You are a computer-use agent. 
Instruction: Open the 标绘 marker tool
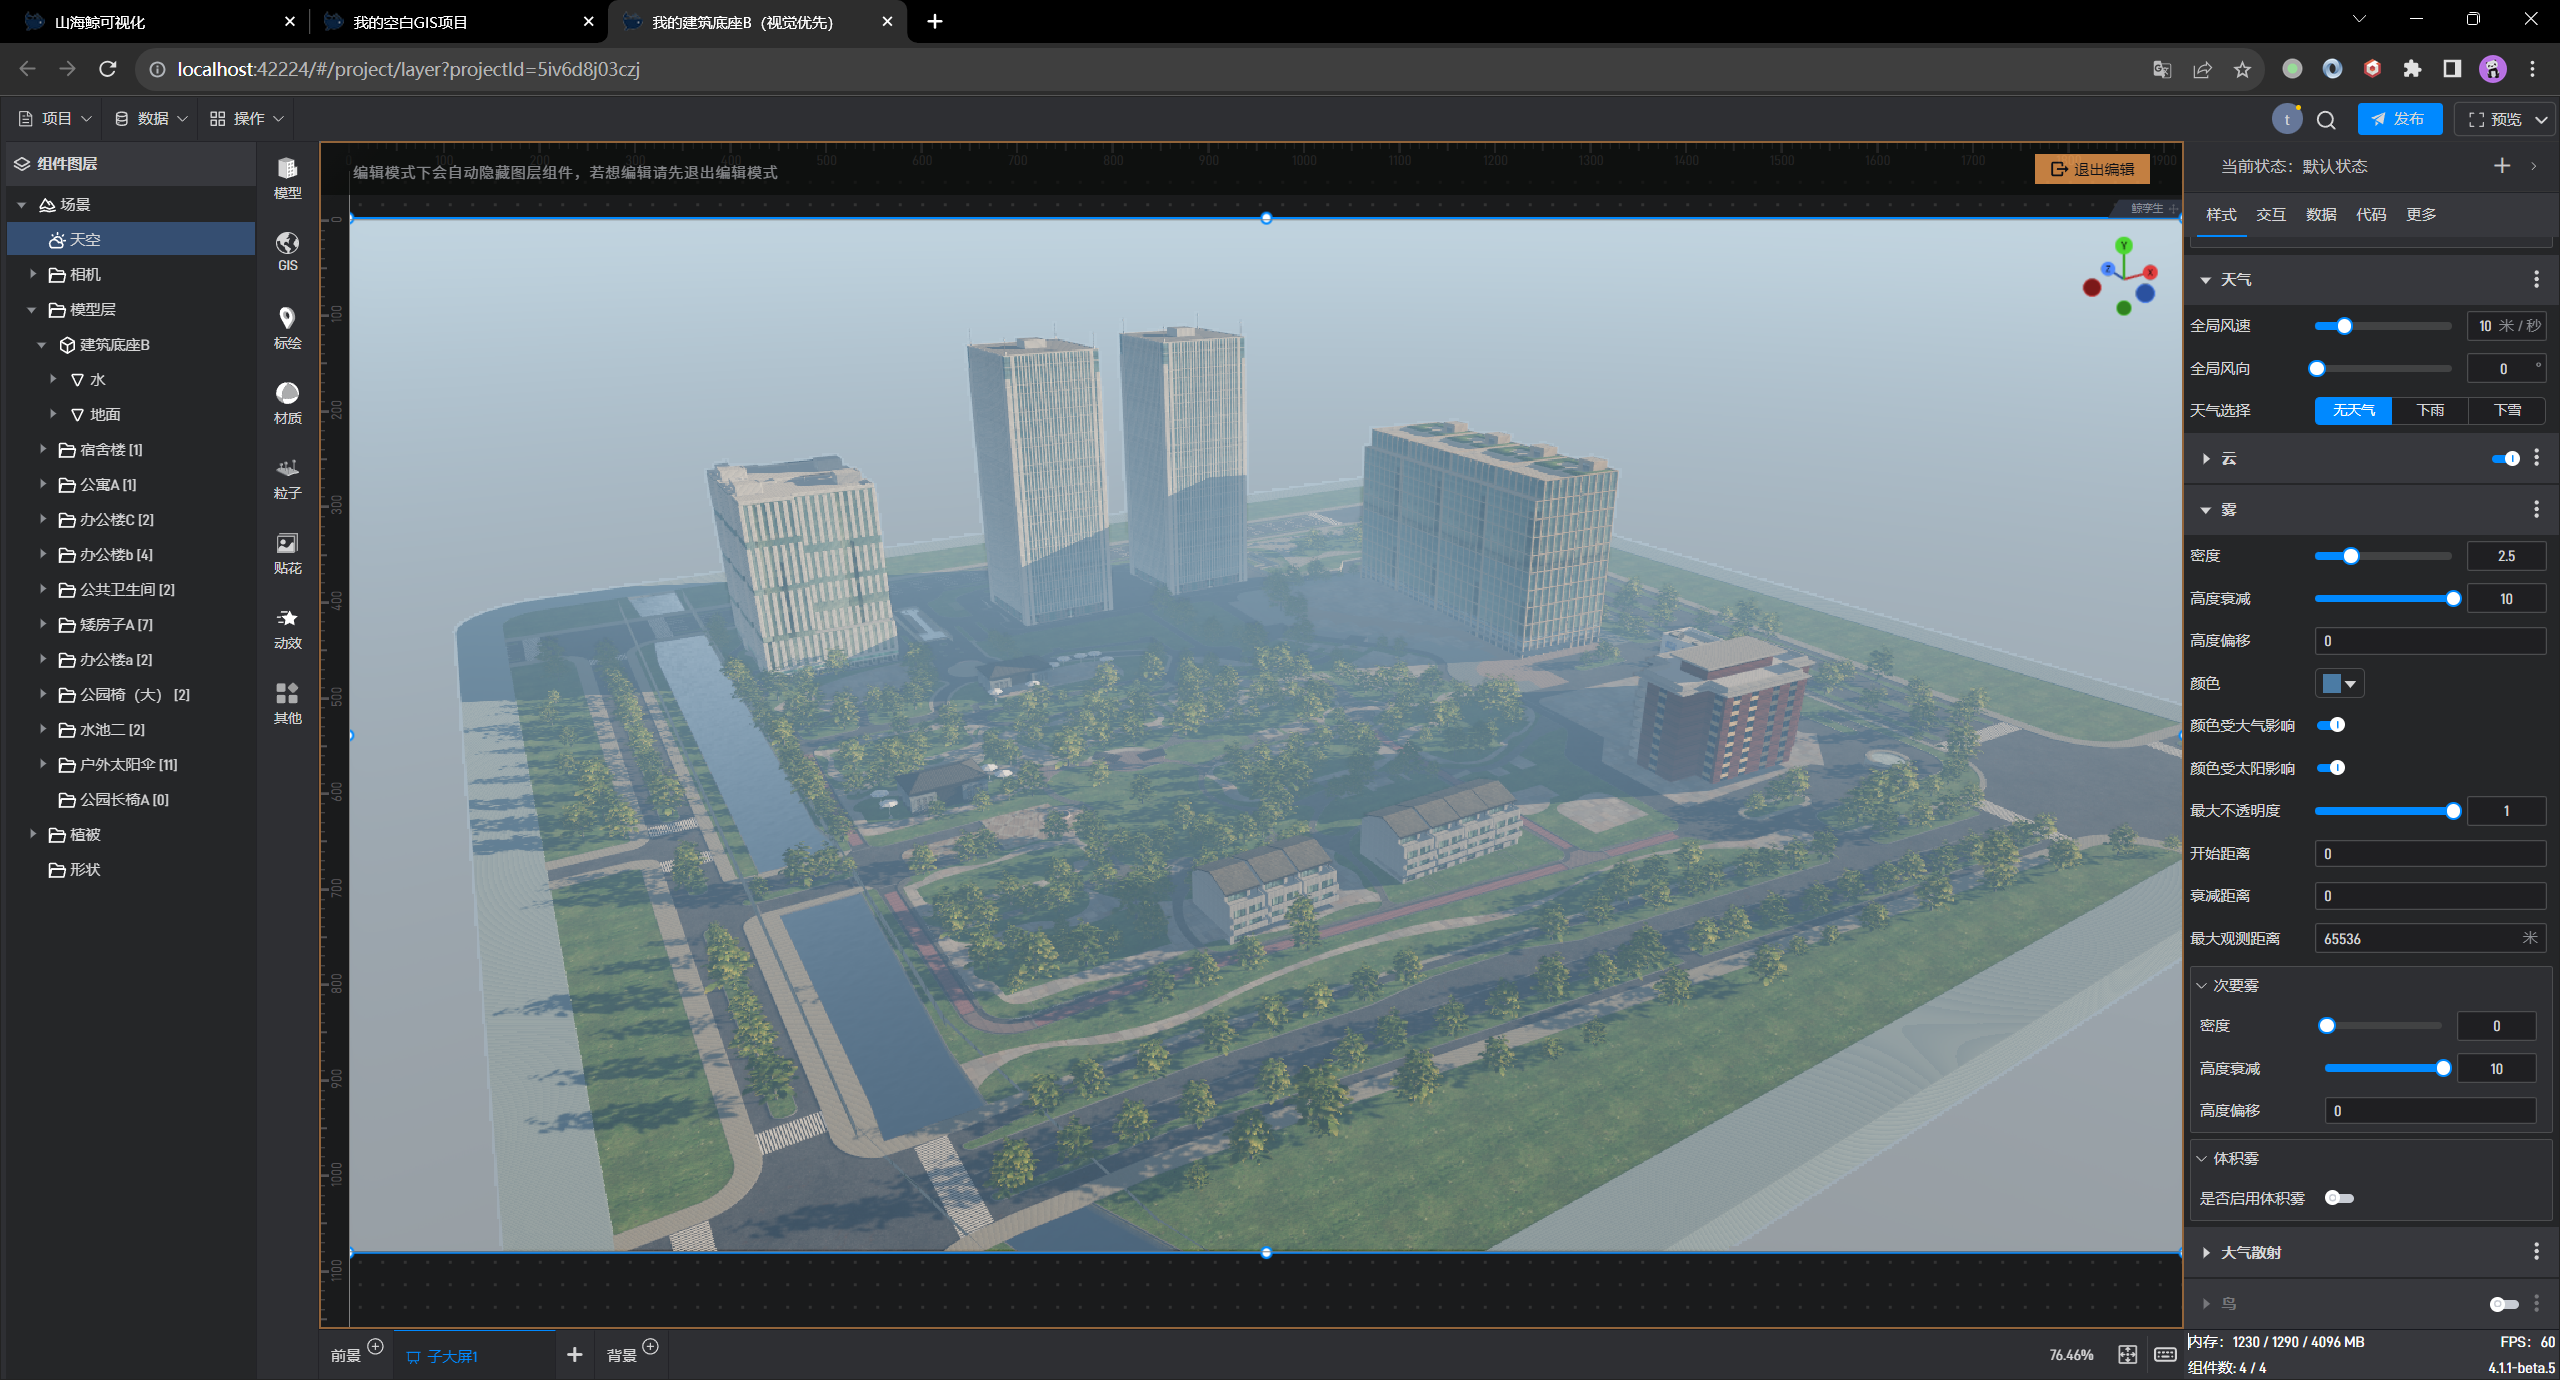click(x=287, y=327)
